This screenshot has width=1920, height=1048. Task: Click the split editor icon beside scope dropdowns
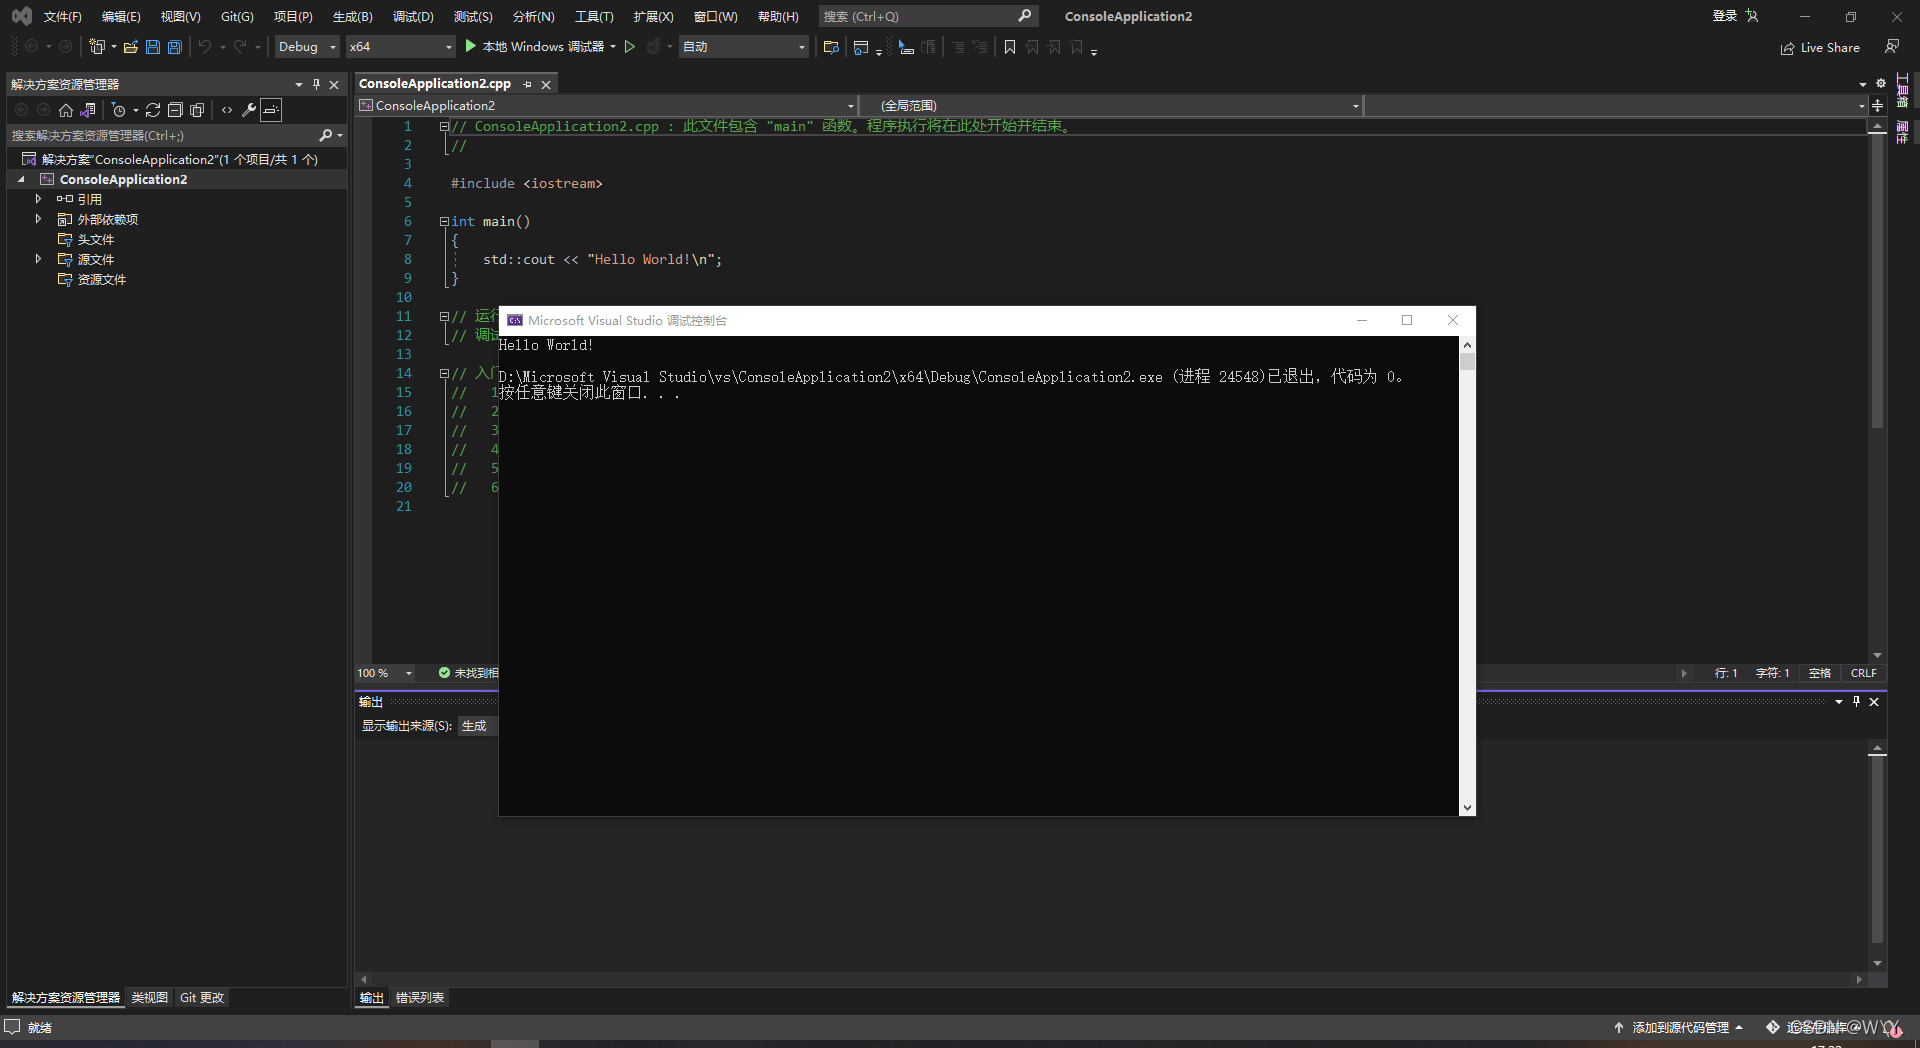[x=1878, y=105]
